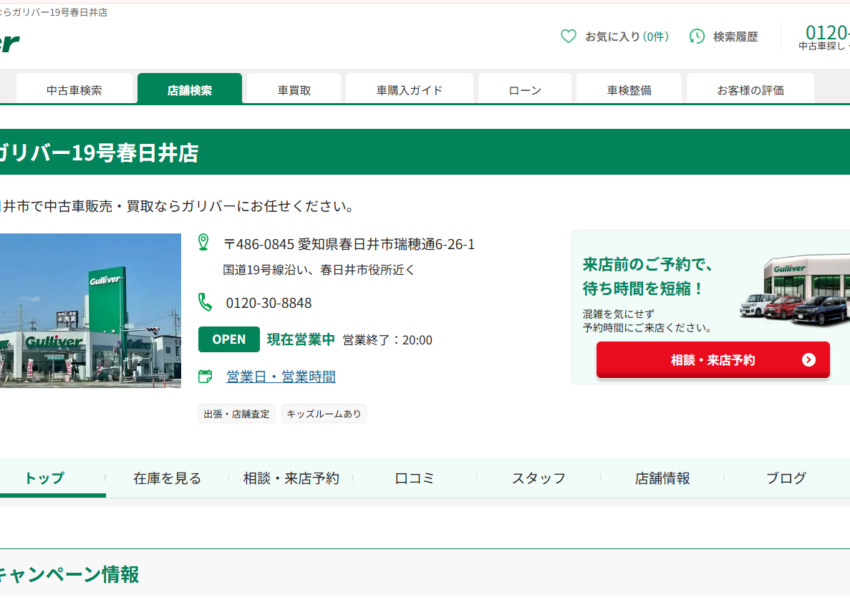Viewport: 850px width, 600px height.
Task: Click the calendar icon beside business hours
Action: click(205, 376)
